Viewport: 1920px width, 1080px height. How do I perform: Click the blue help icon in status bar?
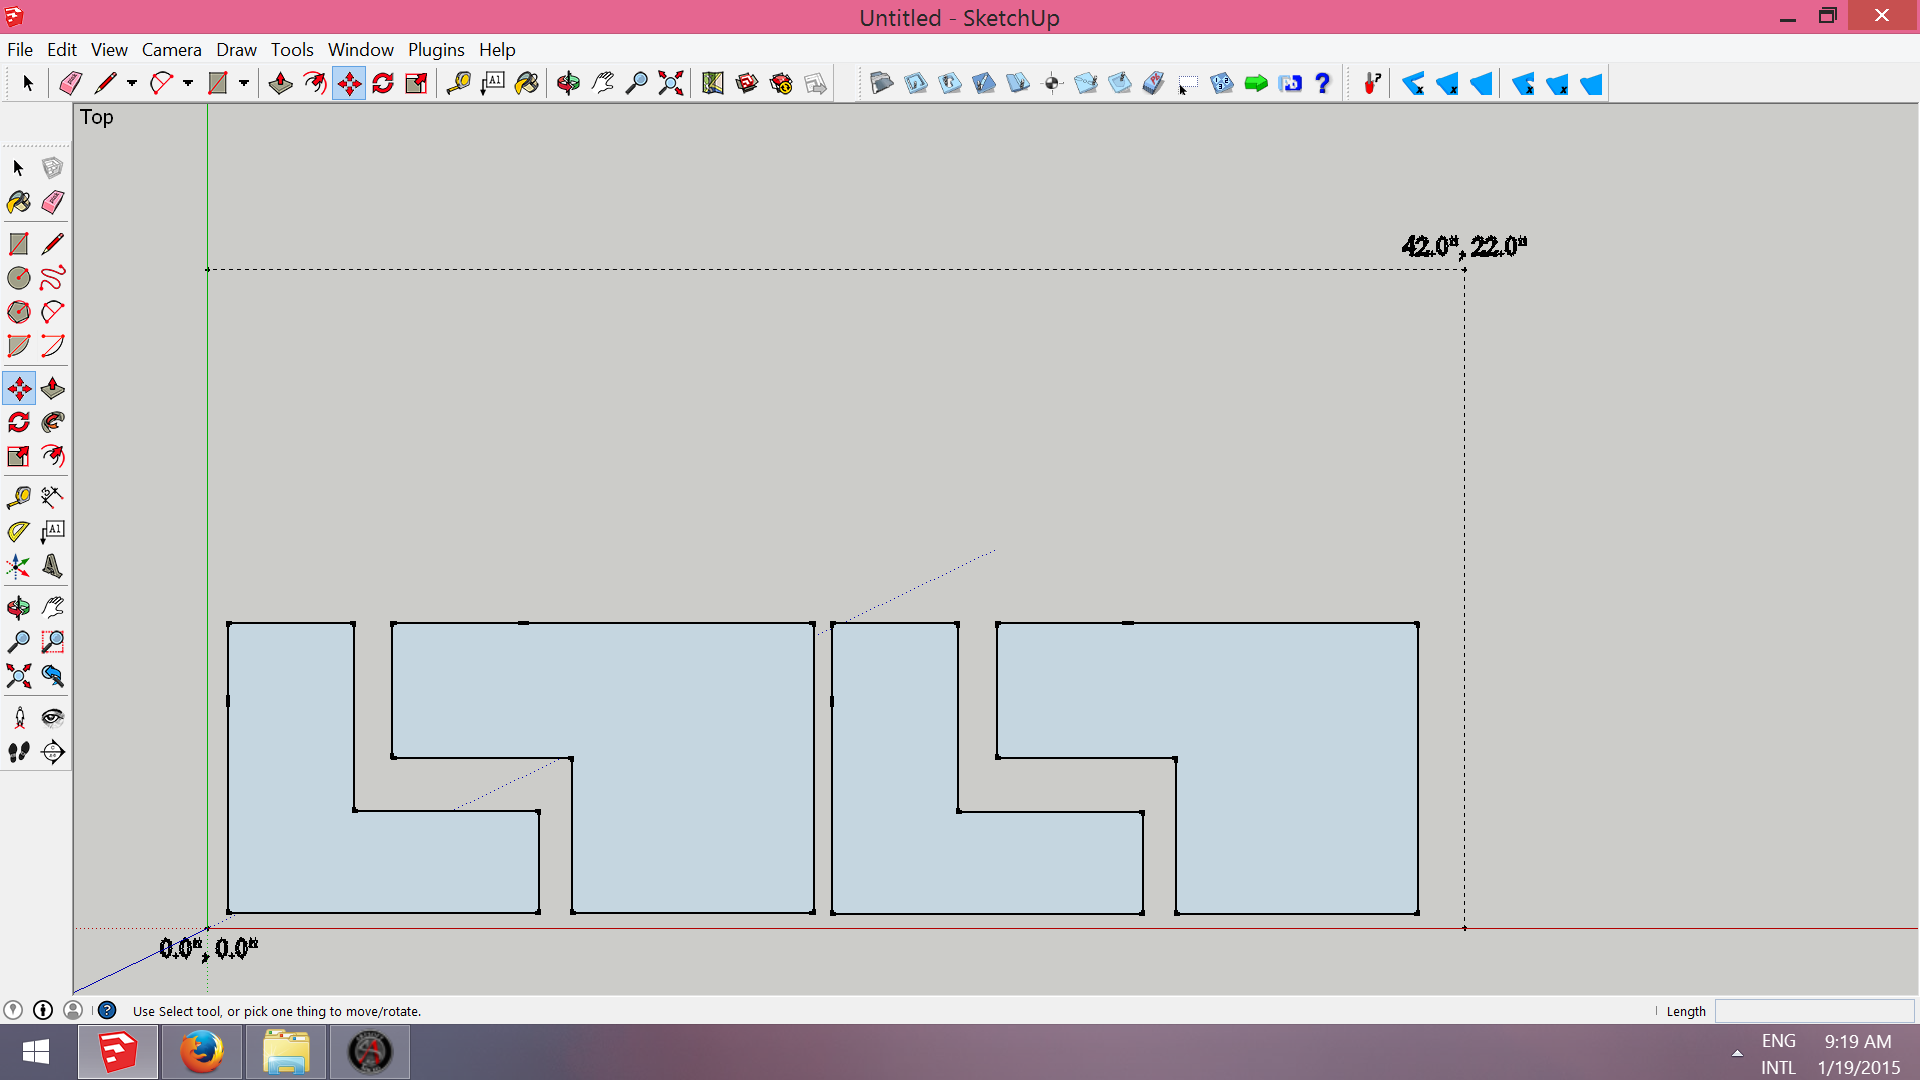click(x=107, y=1011)
